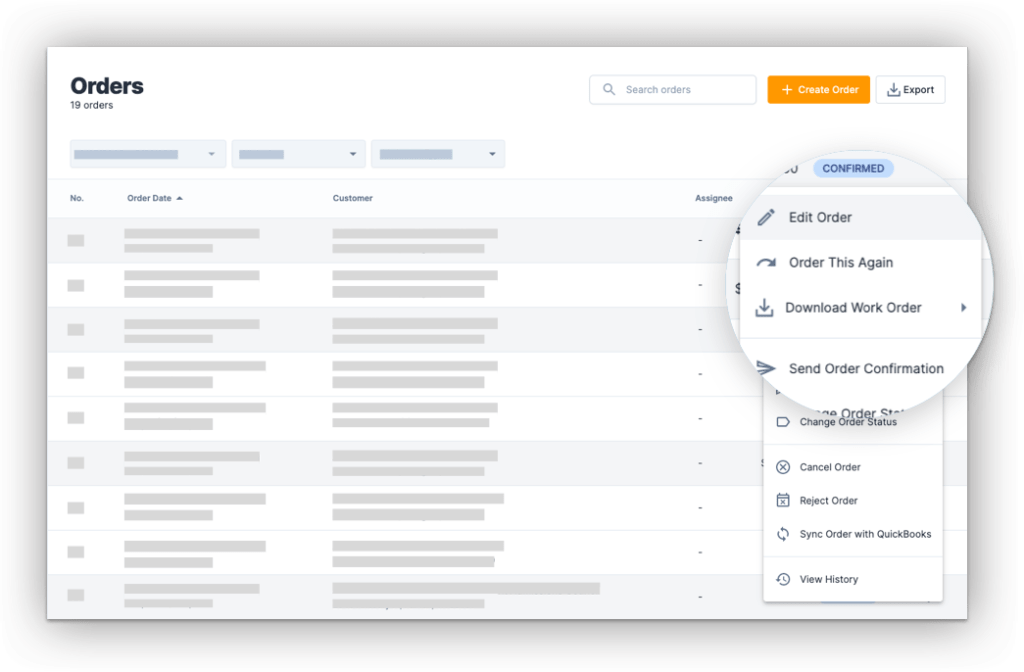This screenshot has height=672, width=1024.
Task: Click the No. column header
Action: pyautogui.click(x=77, y=198)
